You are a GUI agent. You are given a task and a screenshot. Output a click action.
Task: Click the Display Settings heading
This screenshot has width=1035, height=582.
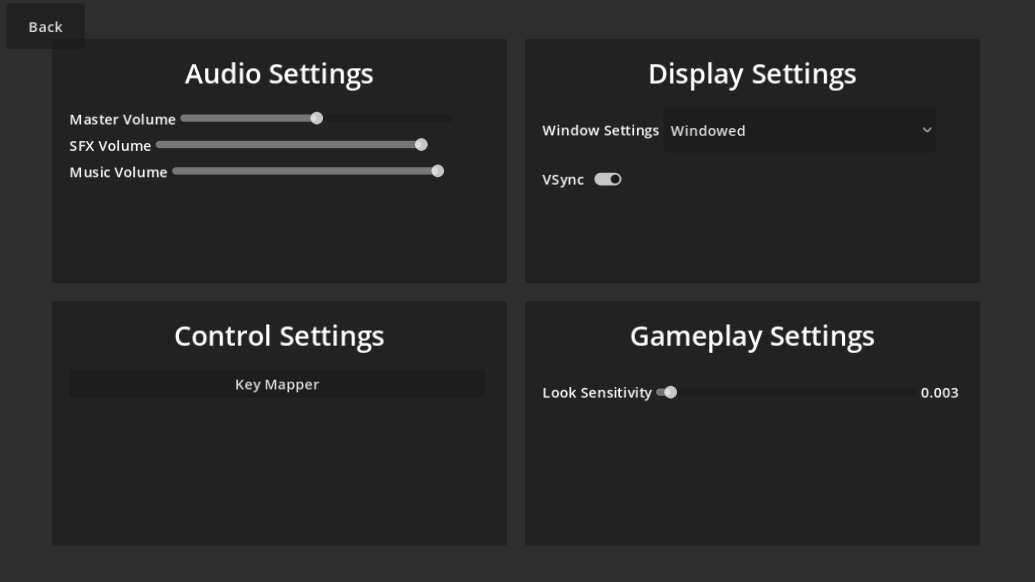coord(752,74)
